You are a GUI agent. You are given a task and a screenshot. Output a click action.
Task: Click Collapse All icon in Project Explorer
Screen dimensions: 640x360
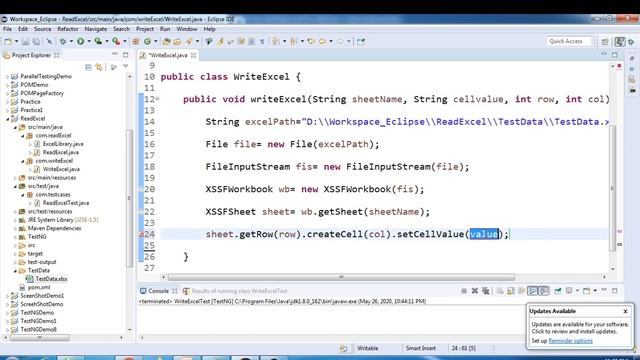[88, 67]
